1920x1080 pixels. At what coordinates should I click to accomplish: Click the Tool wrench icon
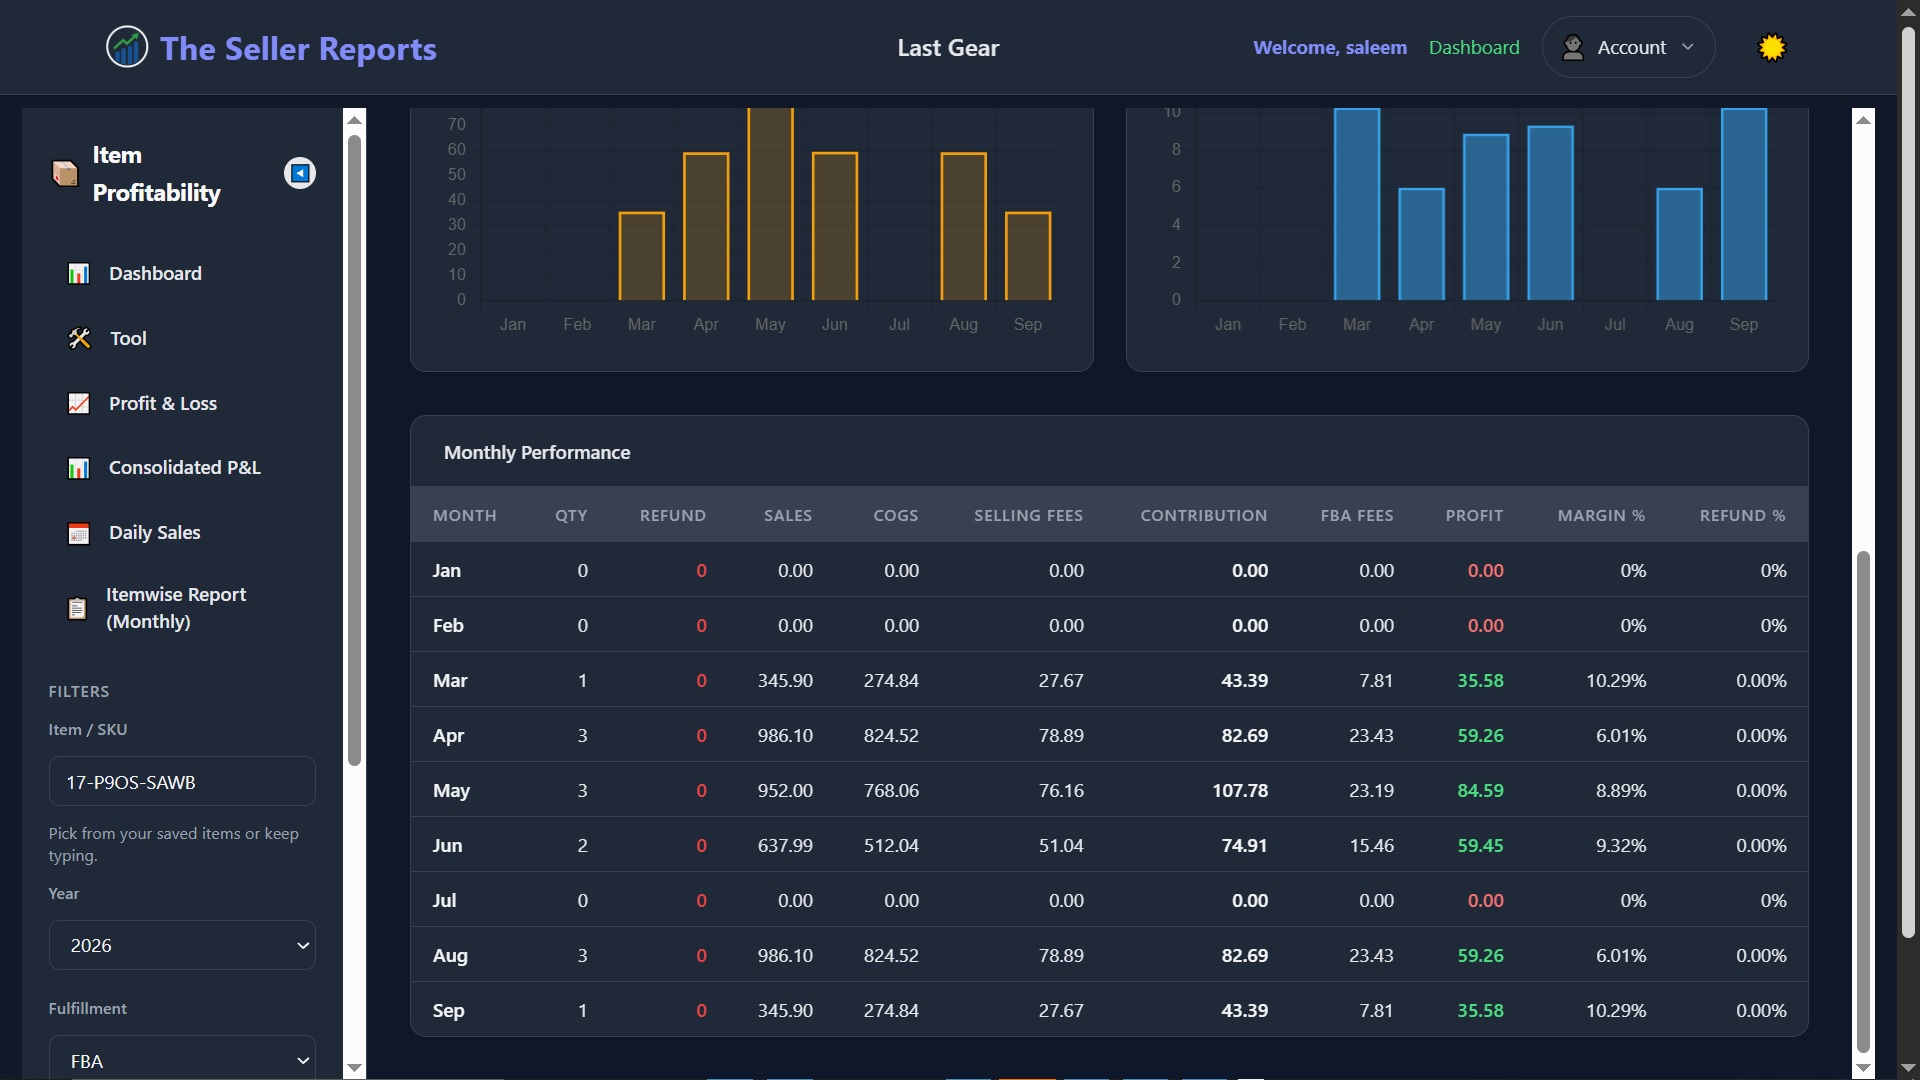coord(79,338)
